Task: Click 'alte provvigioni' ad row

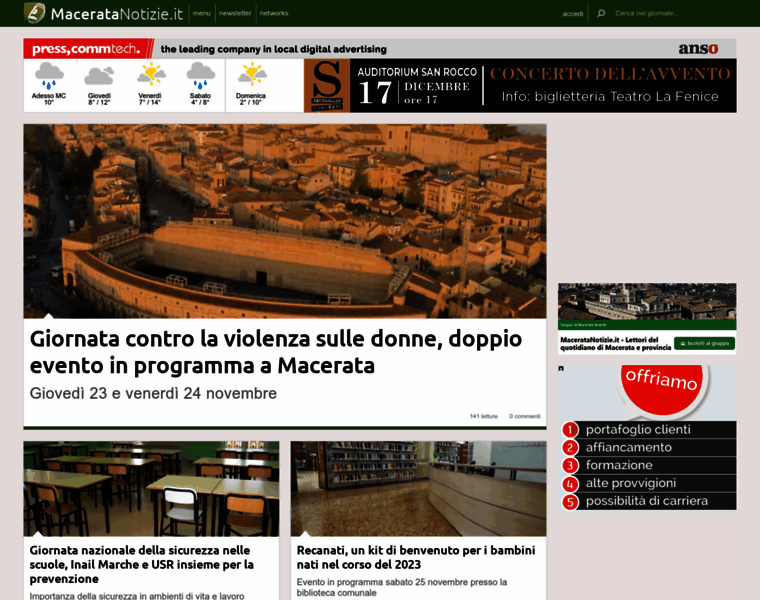Action: (x=649, y=483)
